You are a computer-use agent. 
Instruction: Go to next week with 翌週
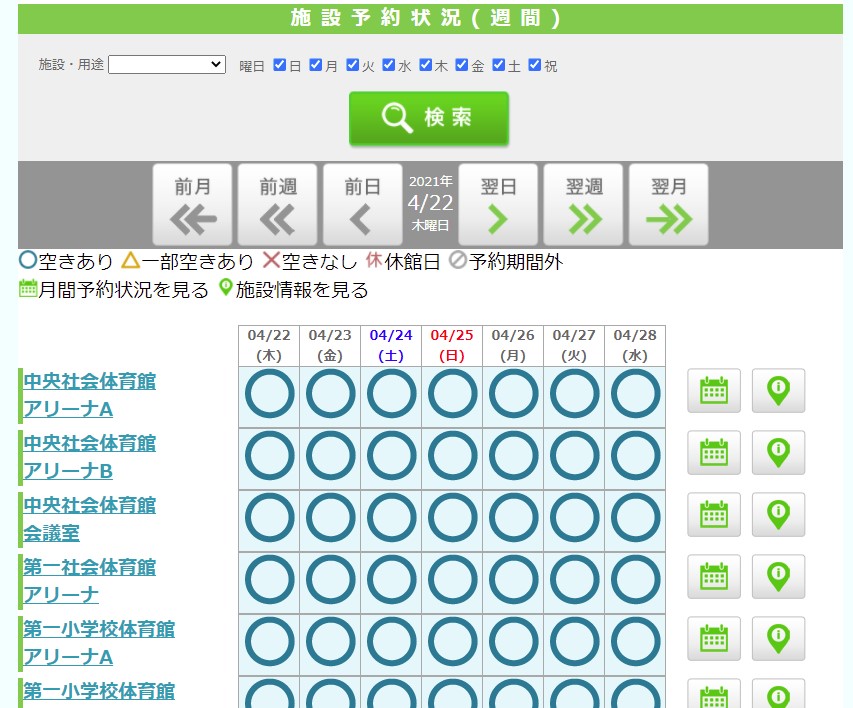pyautogui.click(x=583, y=205)
